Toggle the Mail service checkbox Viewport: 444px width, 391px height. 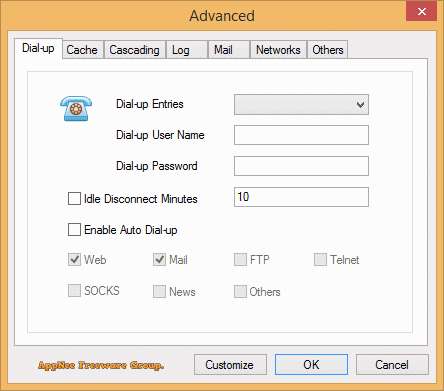coord(159,259)
